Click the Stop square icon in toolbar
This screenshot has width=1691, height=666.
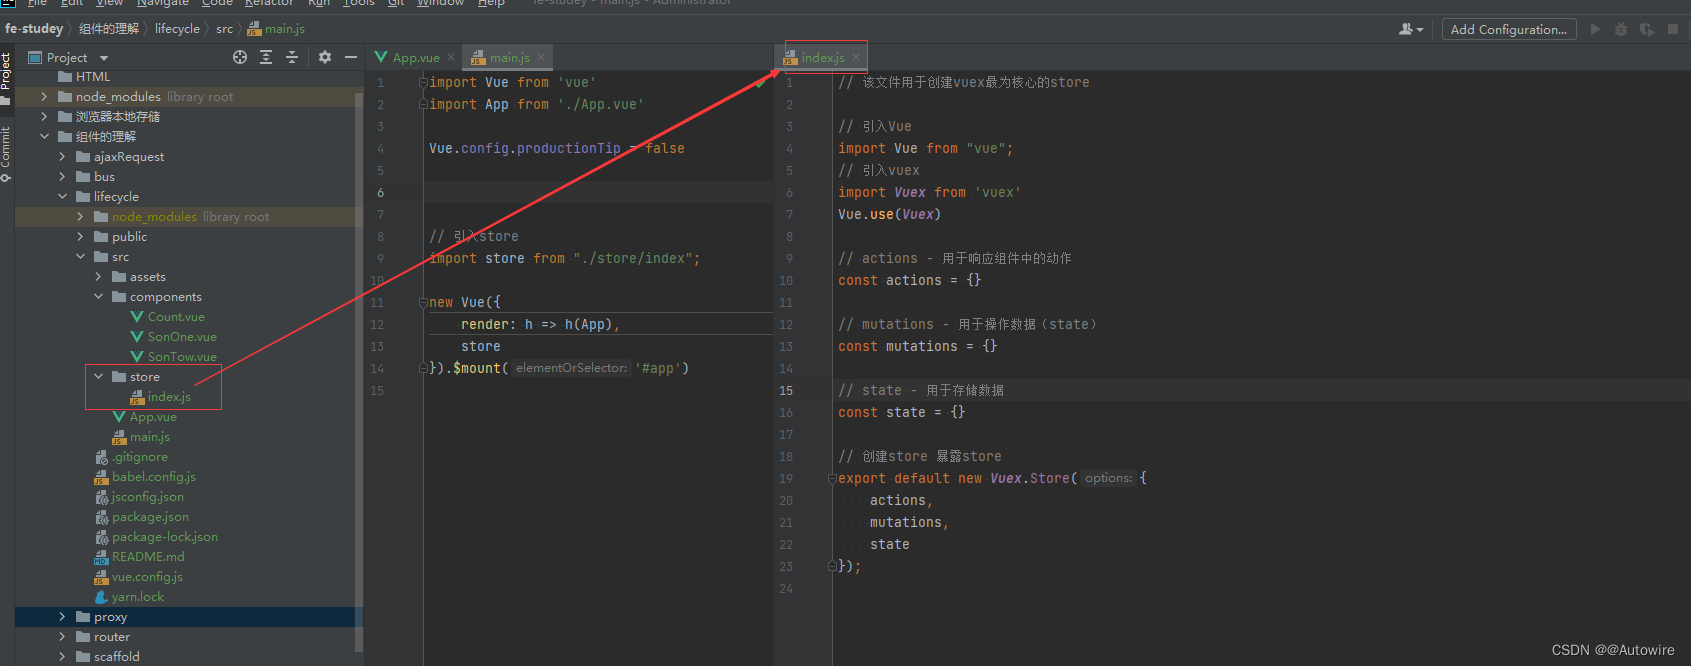pyautogui.click(x=1673, y=29)
